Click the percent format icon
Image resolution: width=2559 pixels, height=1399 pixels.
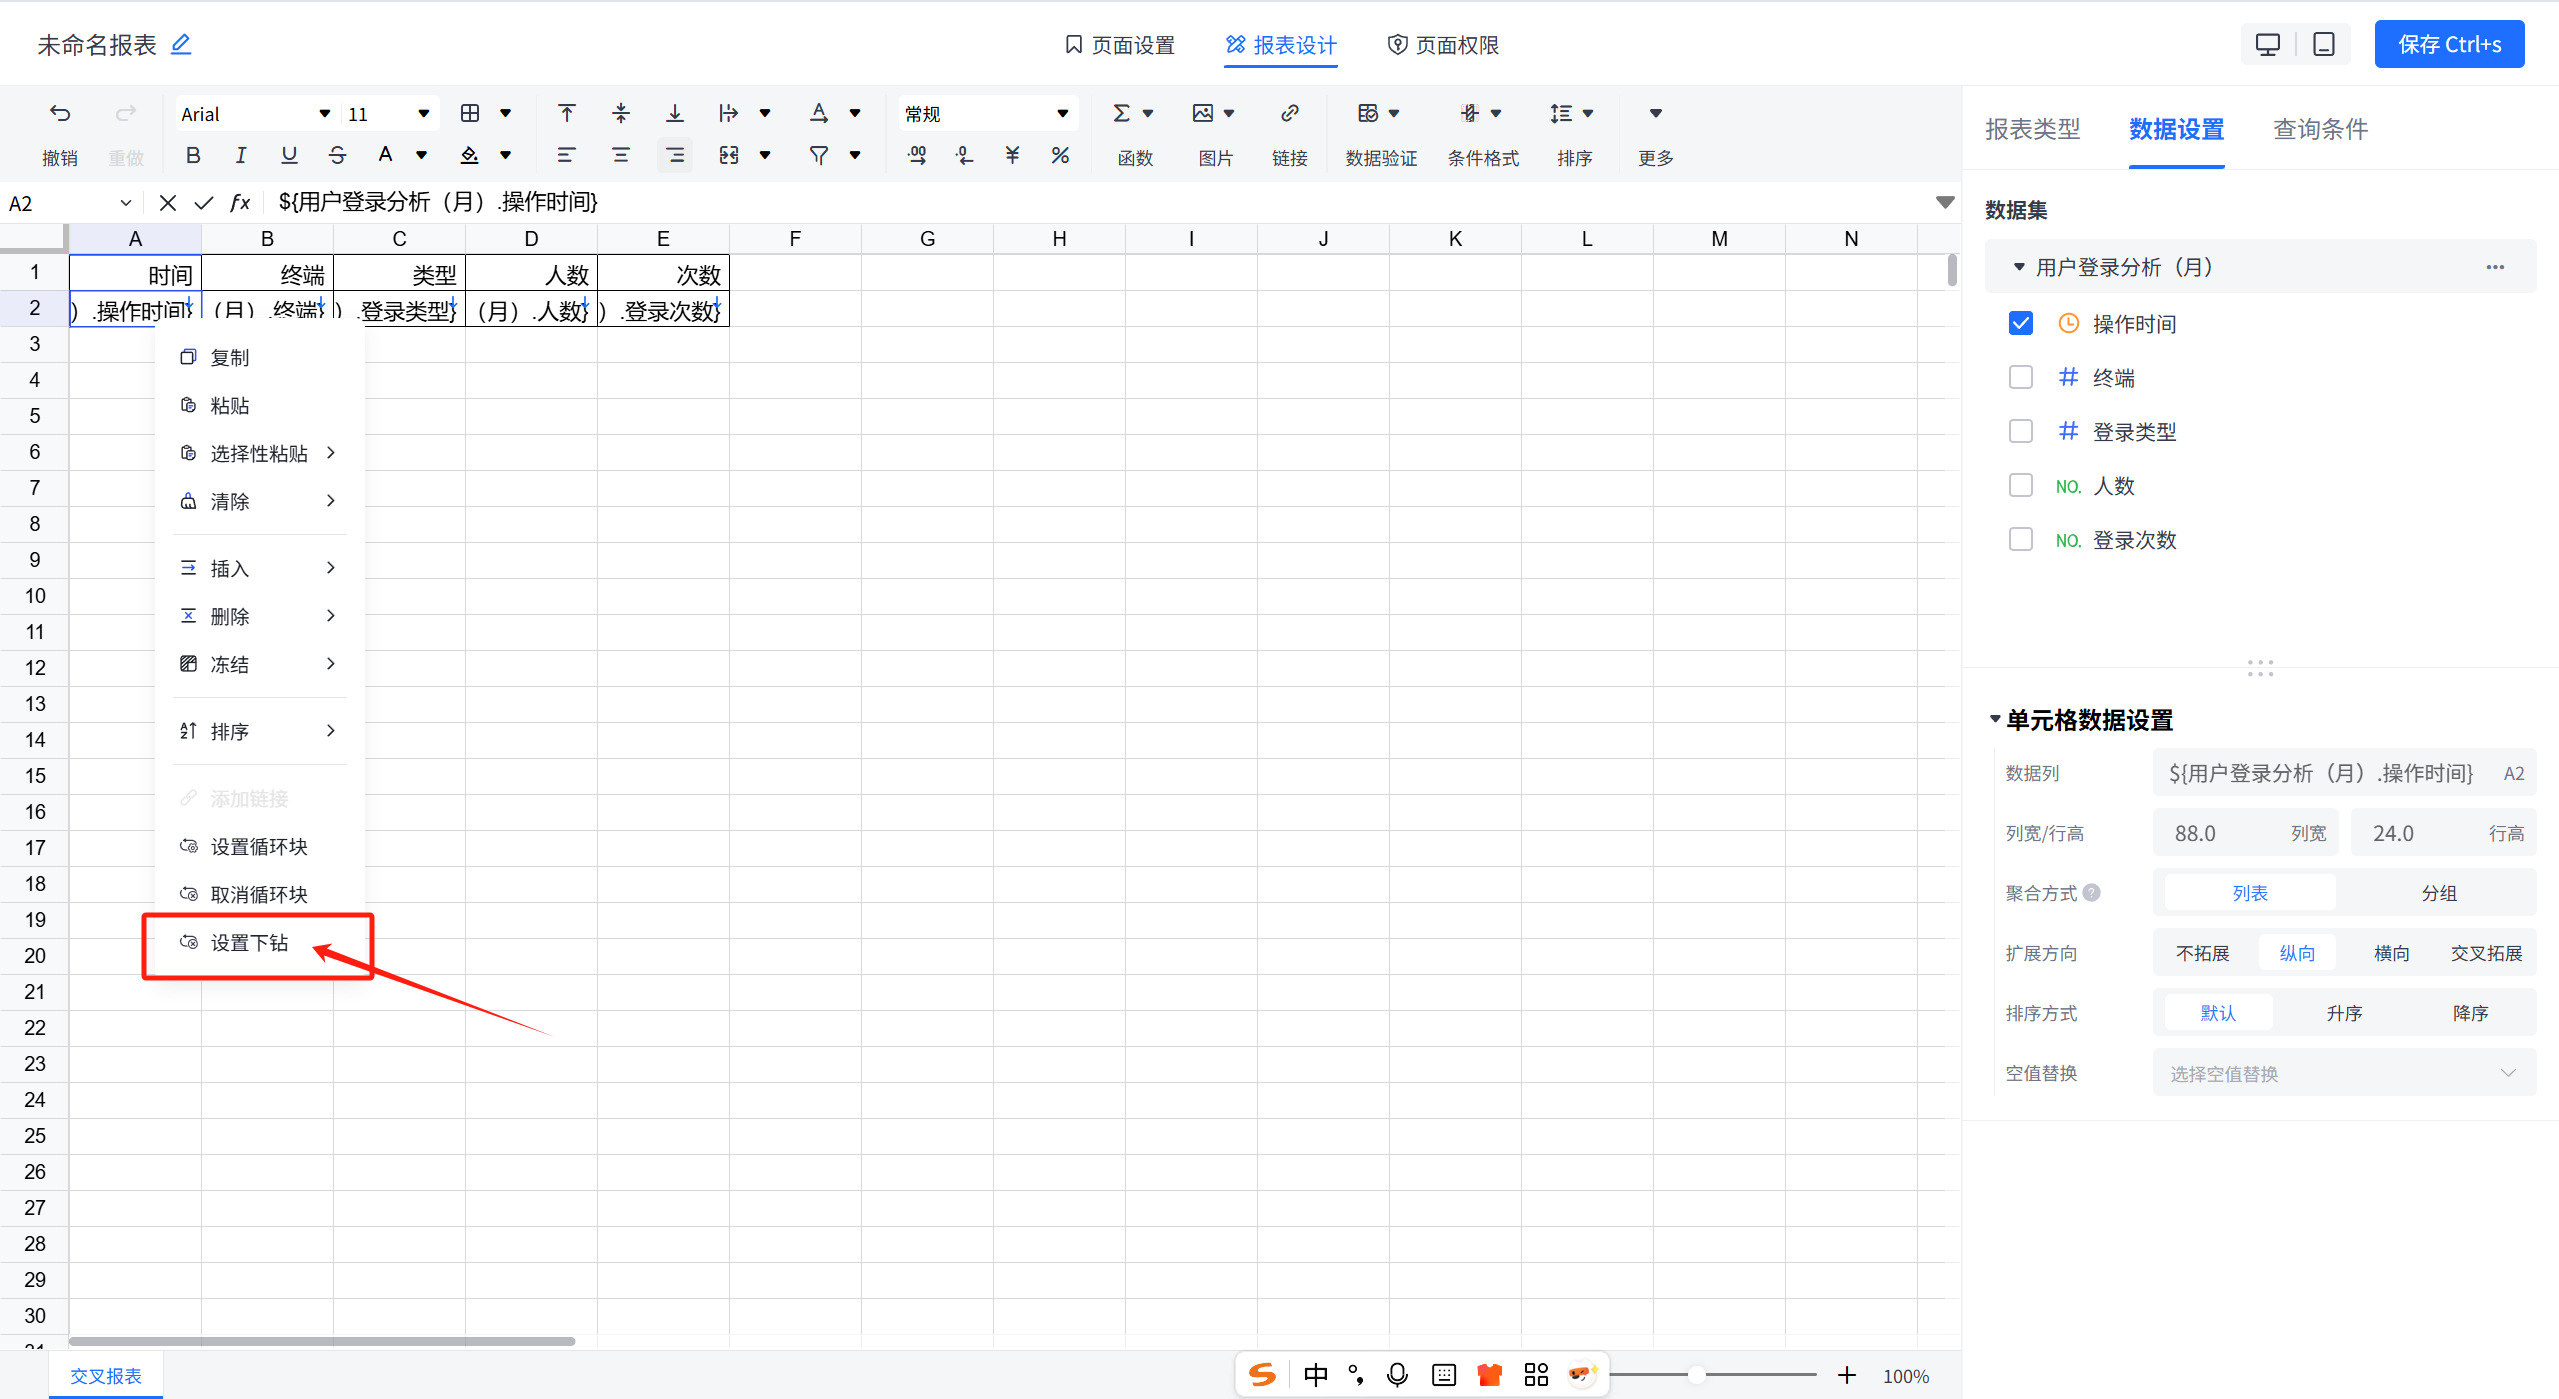coord(1060,155)
